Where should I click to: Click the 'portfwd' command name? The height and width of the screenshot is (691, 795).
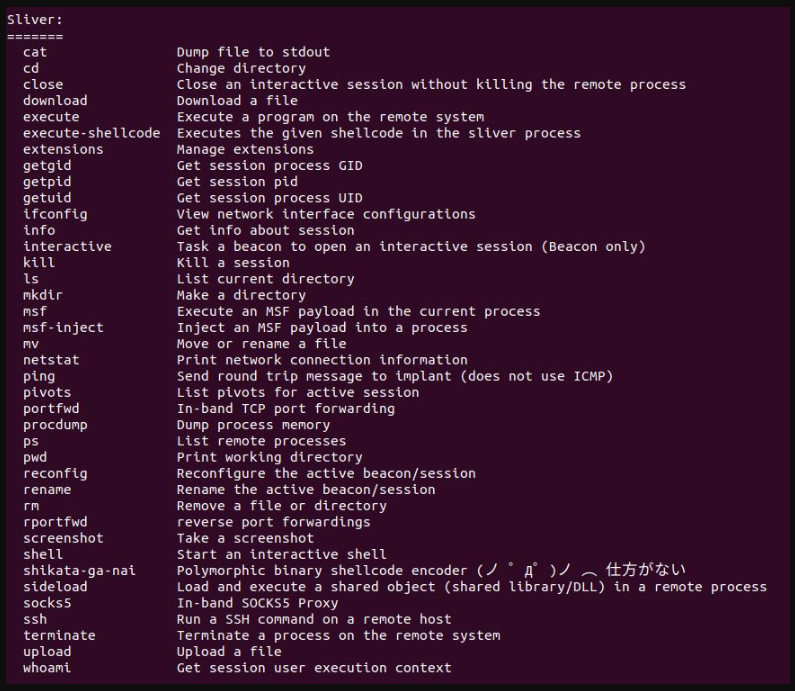(x=51, y=408)
